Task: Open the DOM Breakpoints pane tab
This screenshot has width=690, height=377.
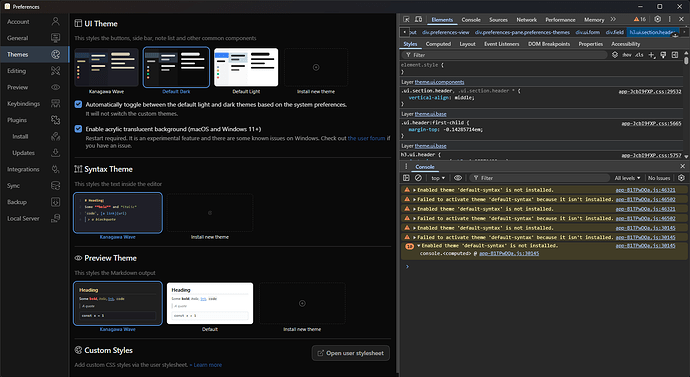Action: 549,44
